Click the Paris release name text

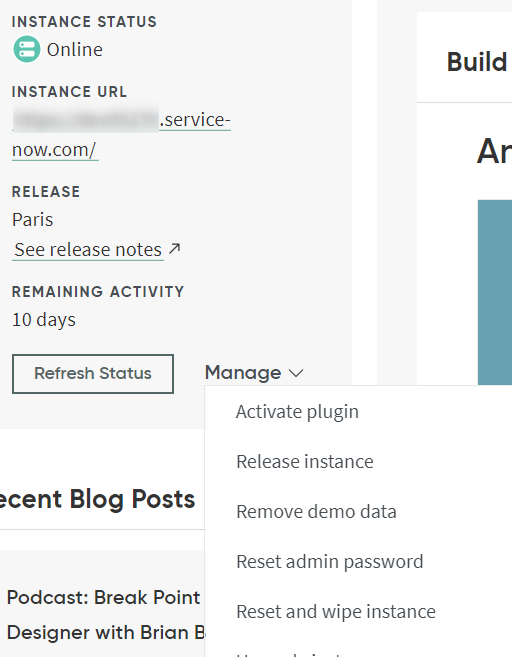[33, 220]
